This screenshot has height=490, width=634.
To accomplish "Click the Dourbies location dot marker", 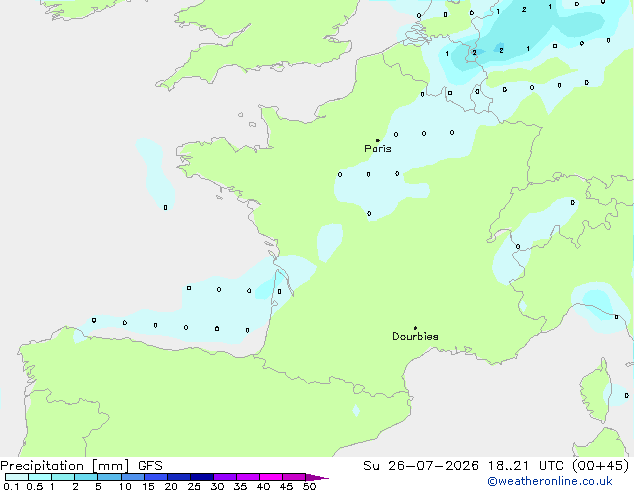I will pos(415,328).
